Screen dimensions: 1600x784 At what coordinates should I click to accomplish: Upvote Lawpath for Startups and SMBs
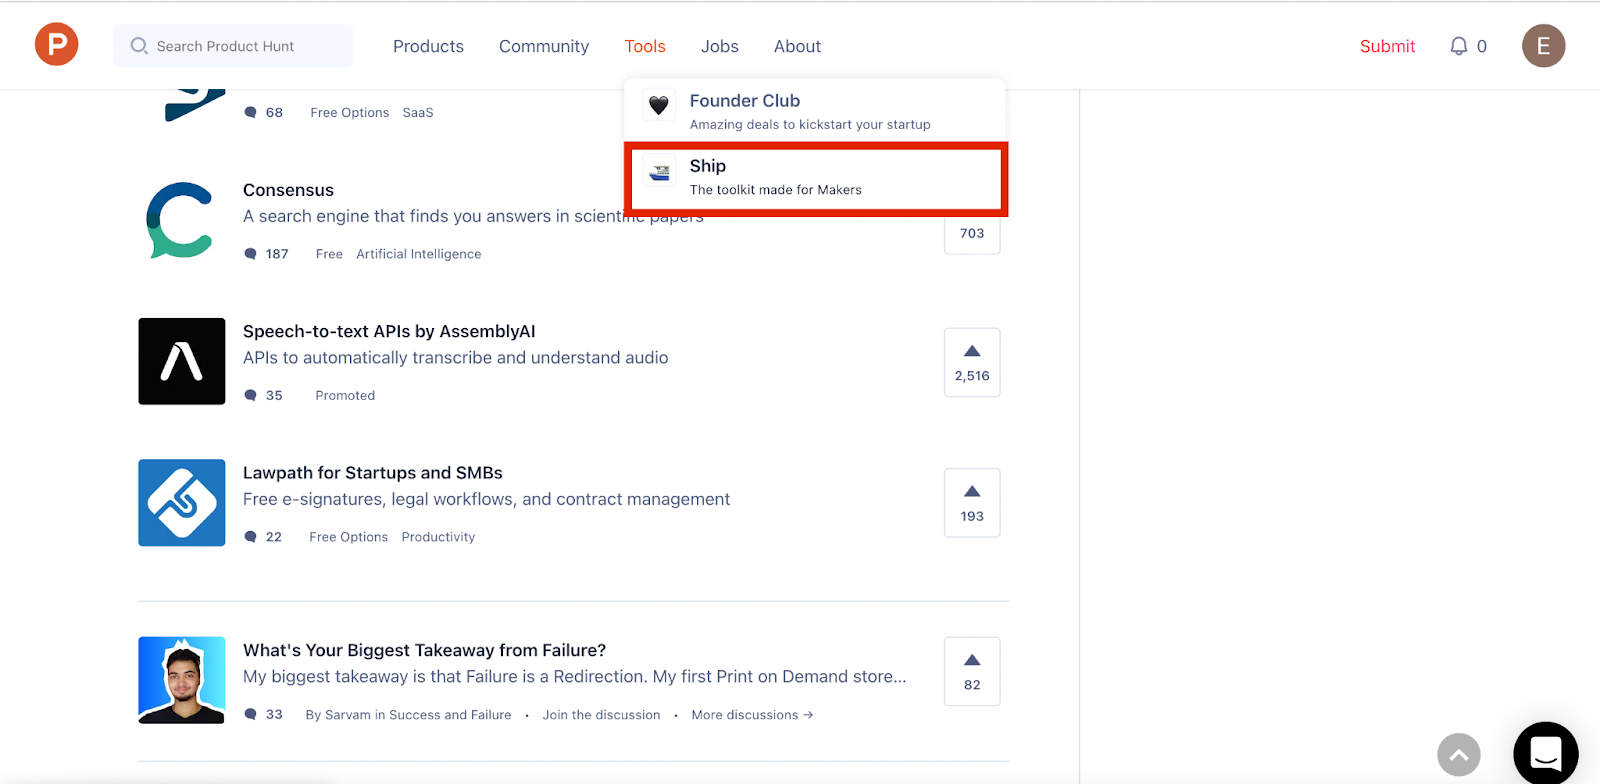click(972, 502)
